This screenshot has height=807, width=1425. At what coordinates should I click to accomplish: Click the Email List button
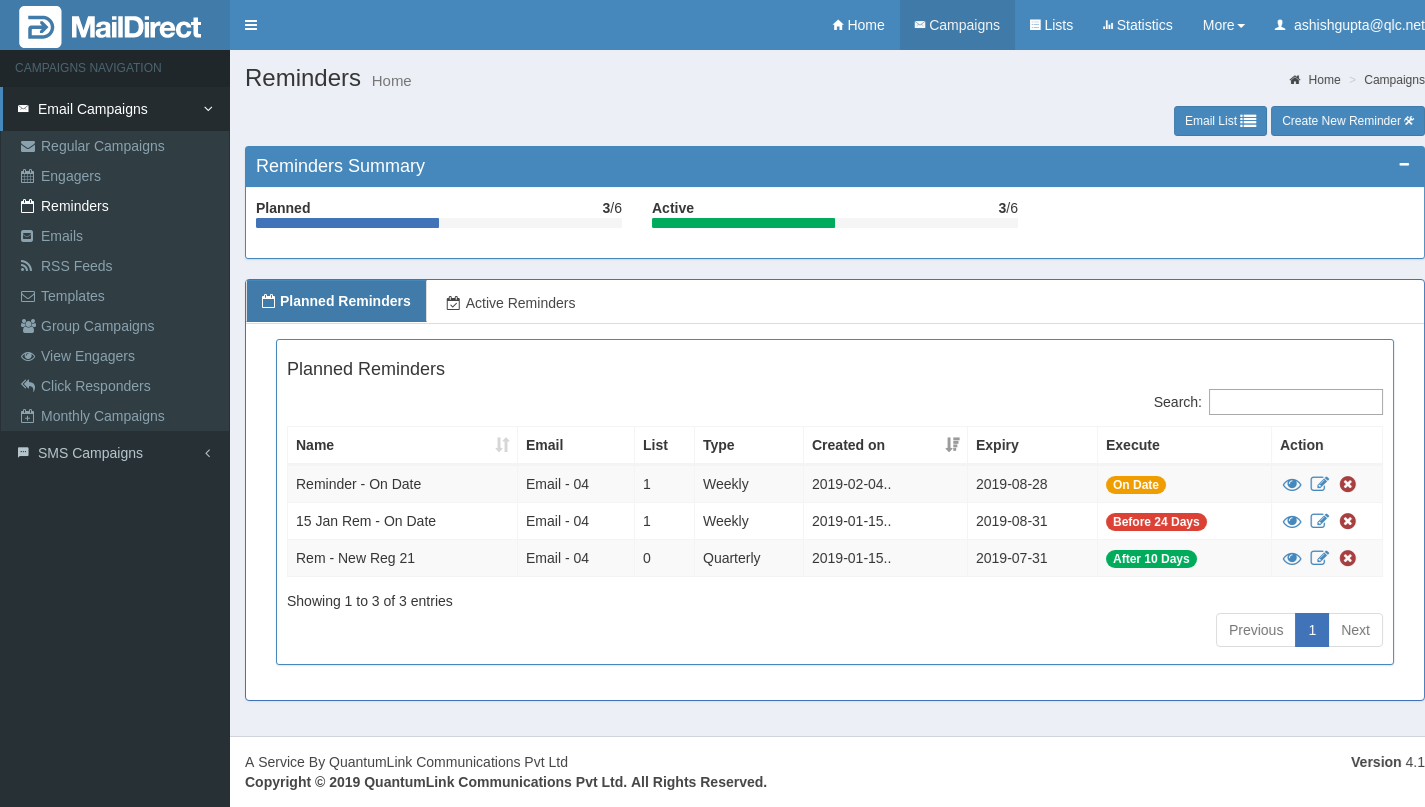coord(1220,121)
